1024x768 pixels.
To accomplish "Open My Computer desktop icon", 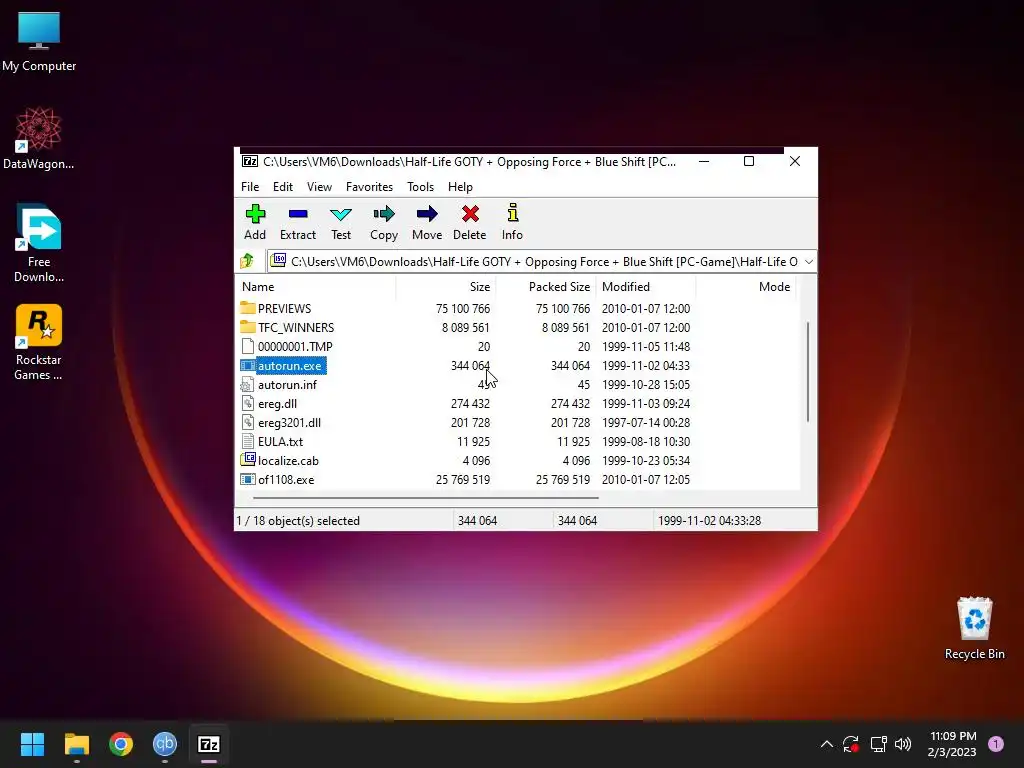I will (39, 42).
